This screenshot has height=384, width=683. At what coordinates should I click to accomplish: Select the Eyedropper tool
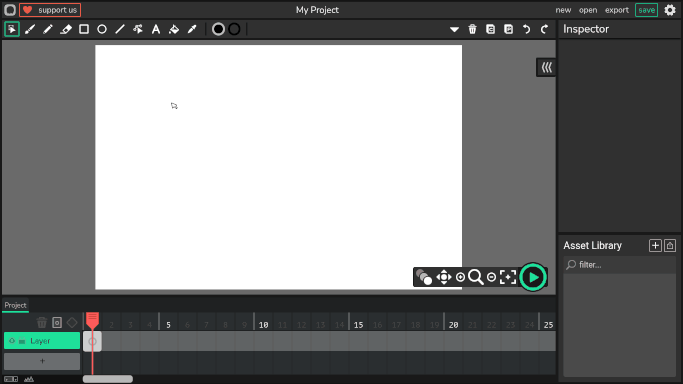click(x=192, y=29)
